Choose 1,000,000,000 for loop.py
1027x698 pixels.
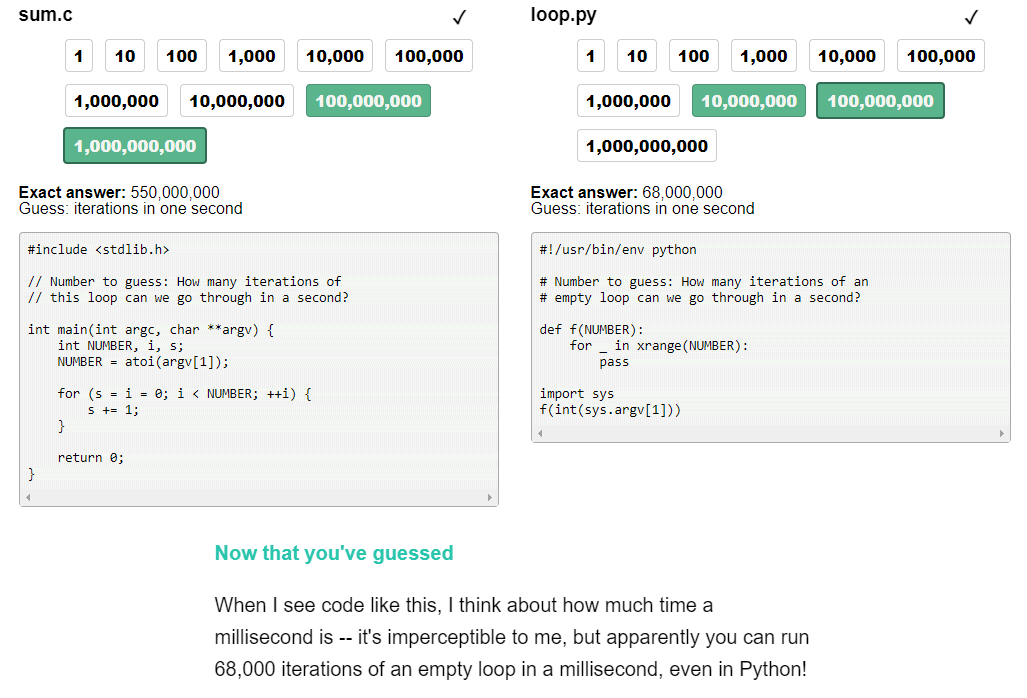[x=646, y=145]
